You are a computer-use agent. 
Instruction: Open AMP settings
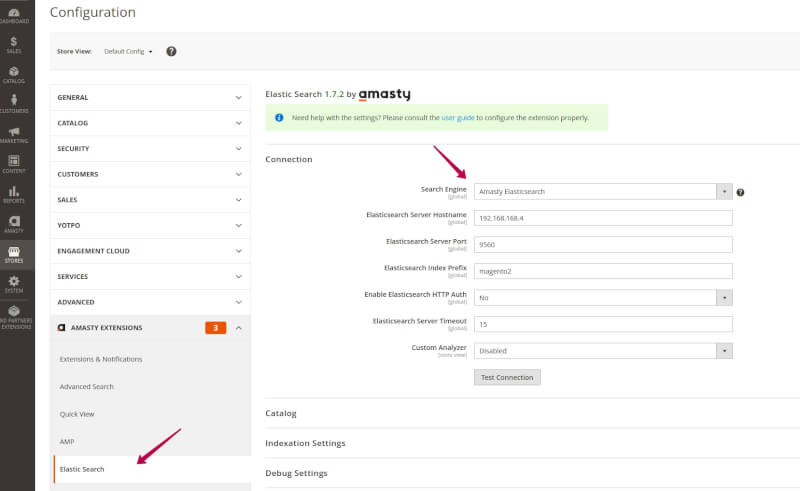[x=67, y=442]
